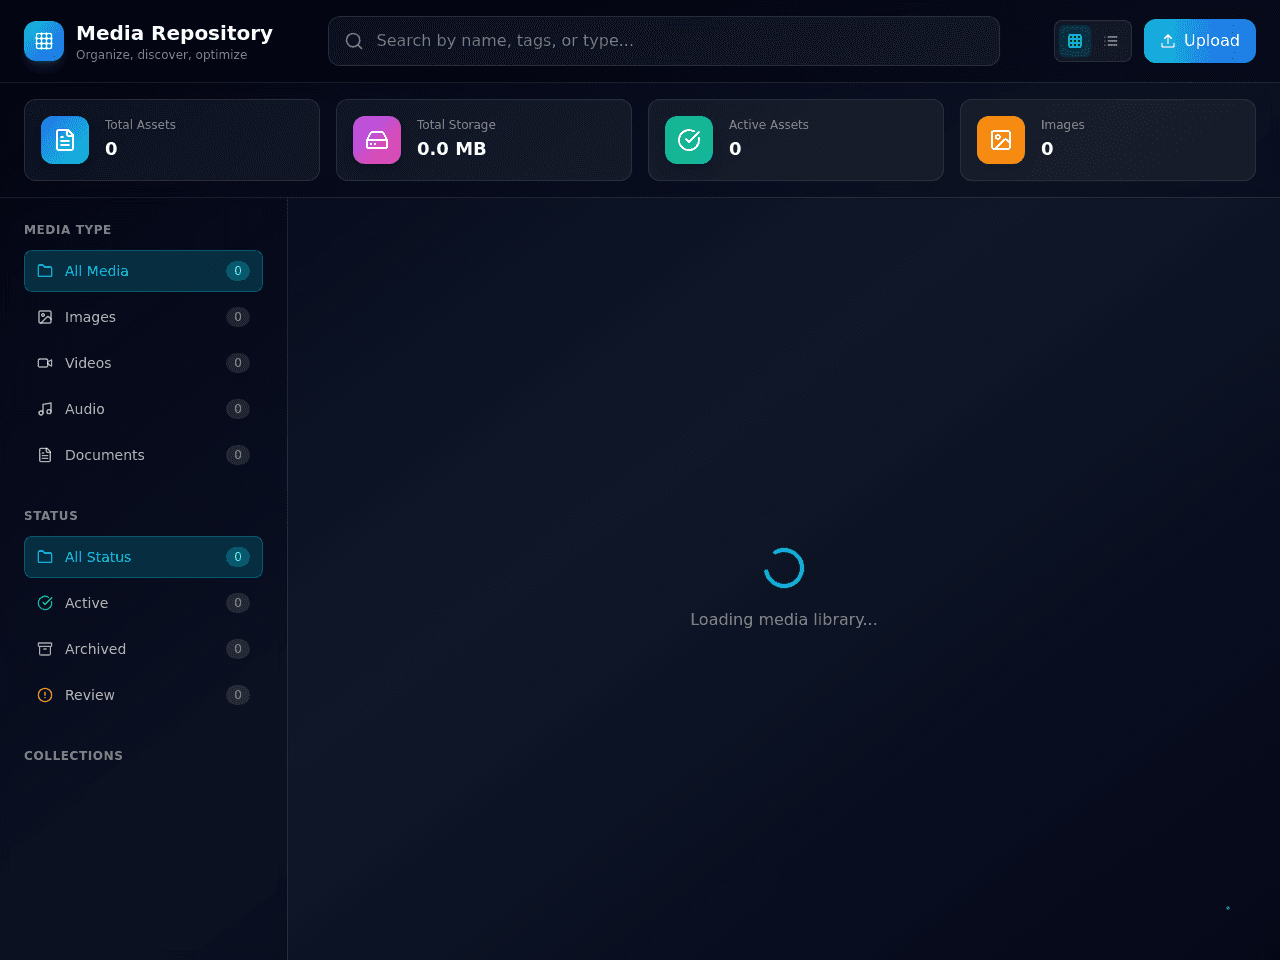Switch to grid view layout
The image size is (1280, 960).
(x=1075, y=41)
